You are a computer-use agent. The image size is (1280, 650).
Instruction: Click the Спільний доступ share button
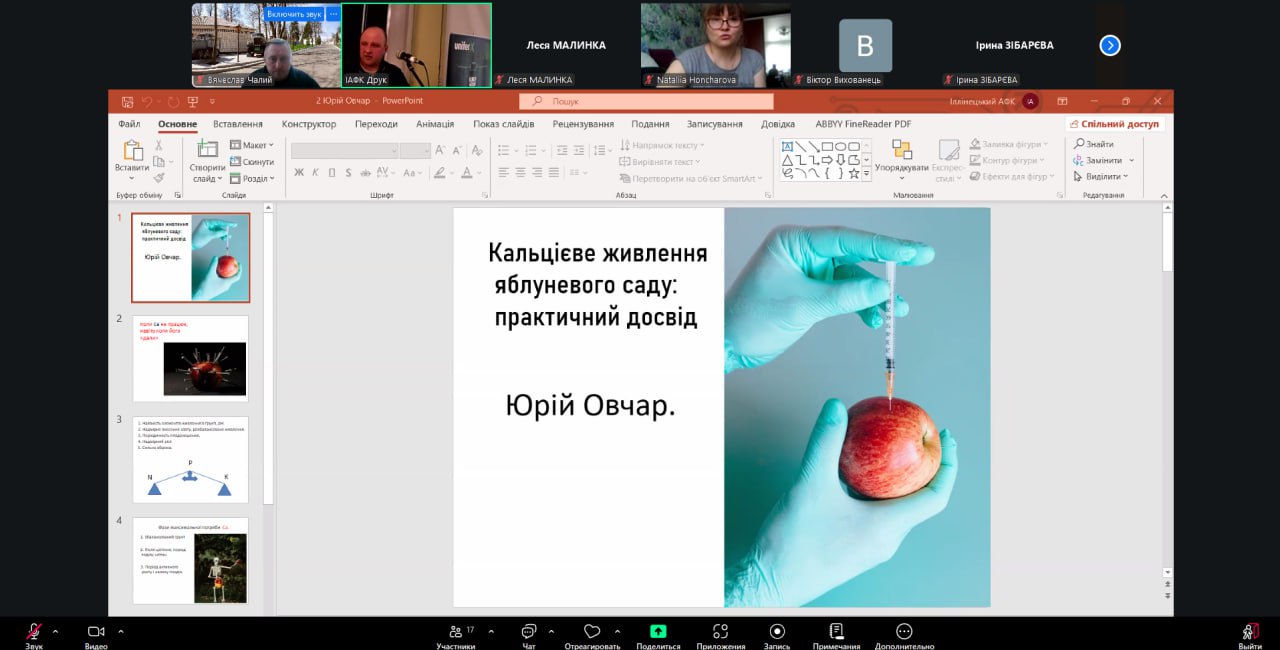pyautogui.click(x=1114, y=124)
